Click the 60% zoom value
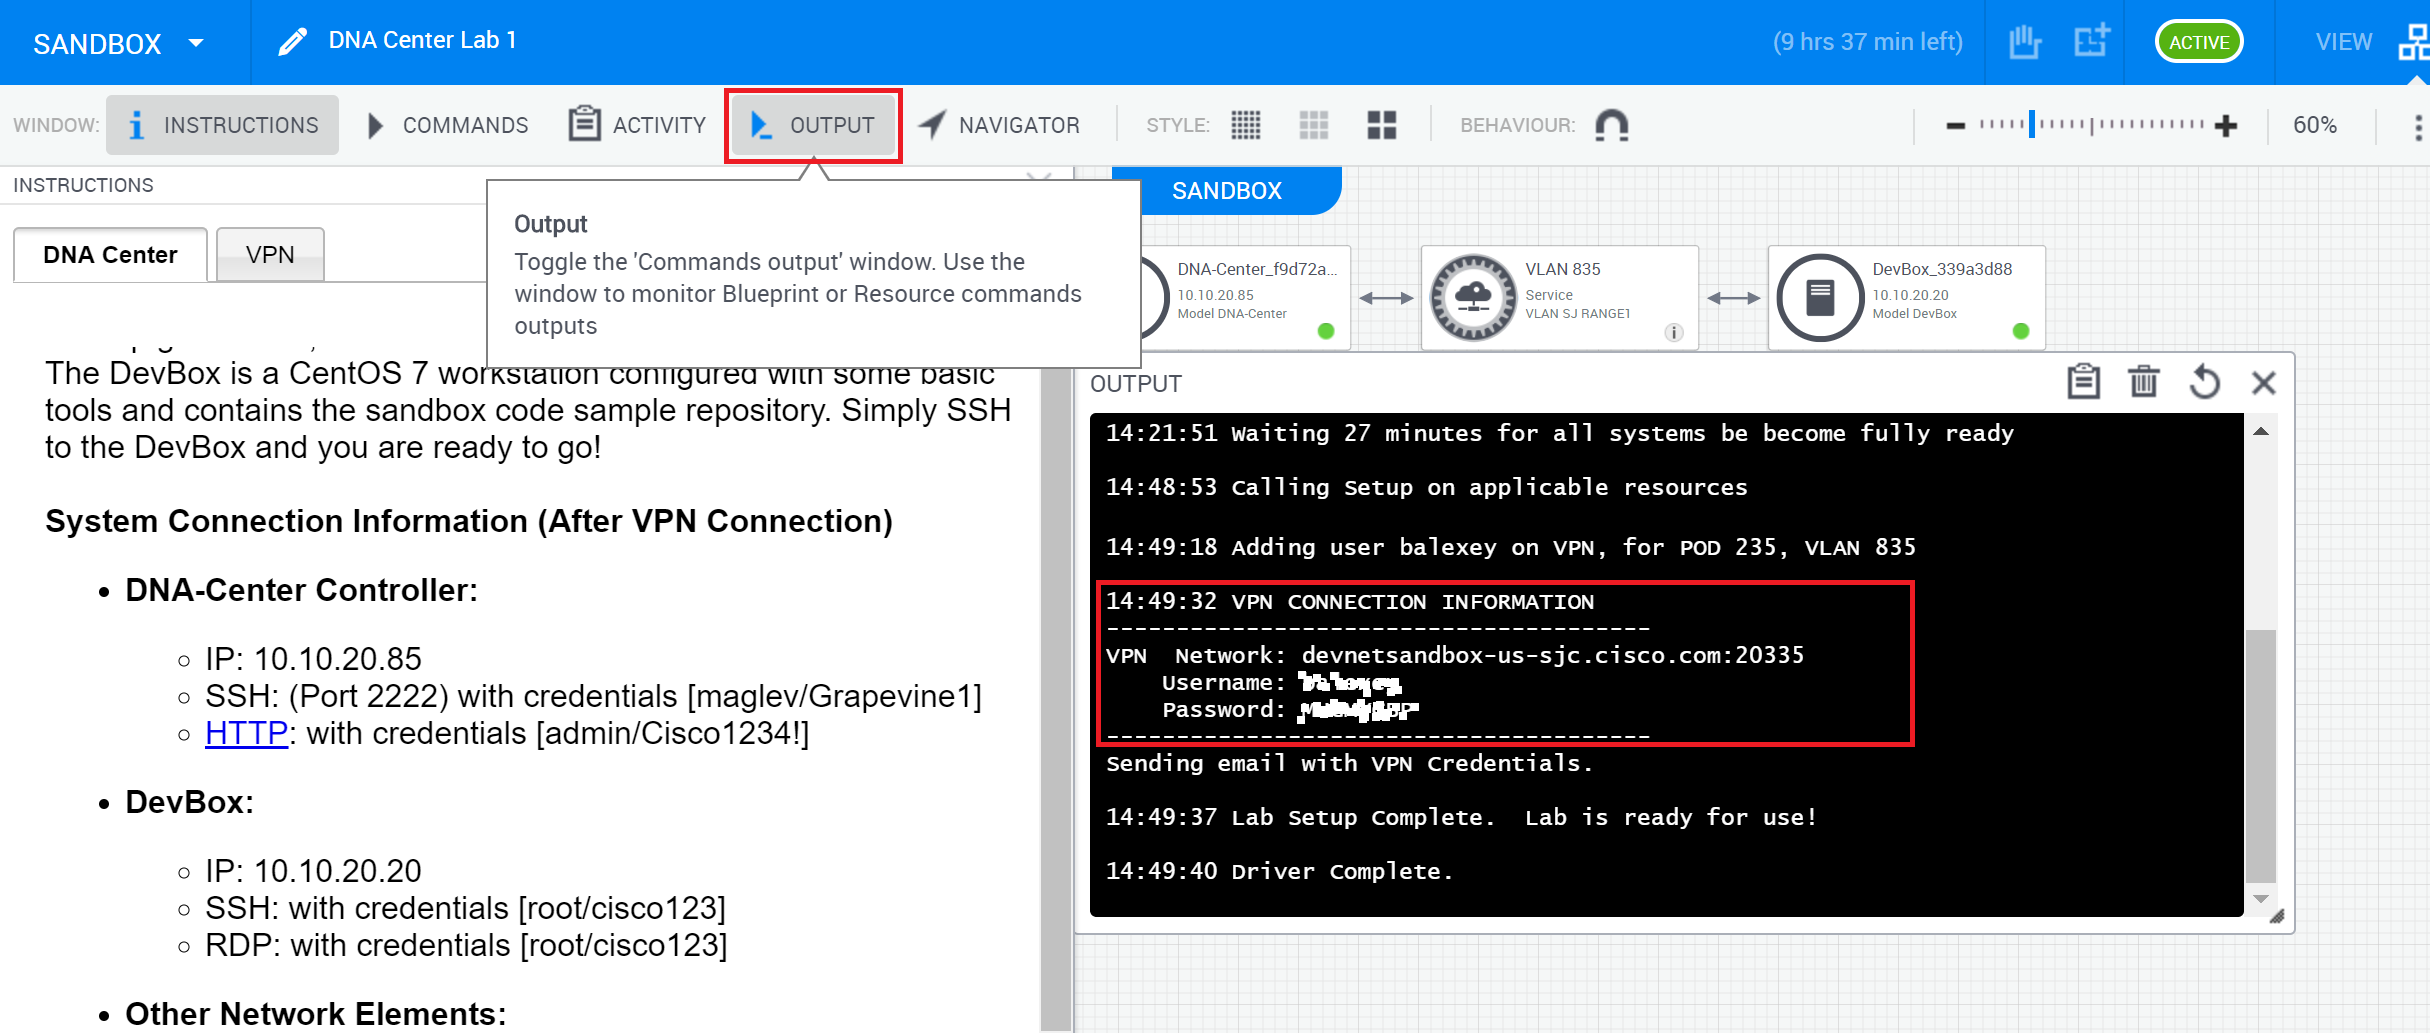This screenshot has height=1033, width=2430. [2315, 125]
